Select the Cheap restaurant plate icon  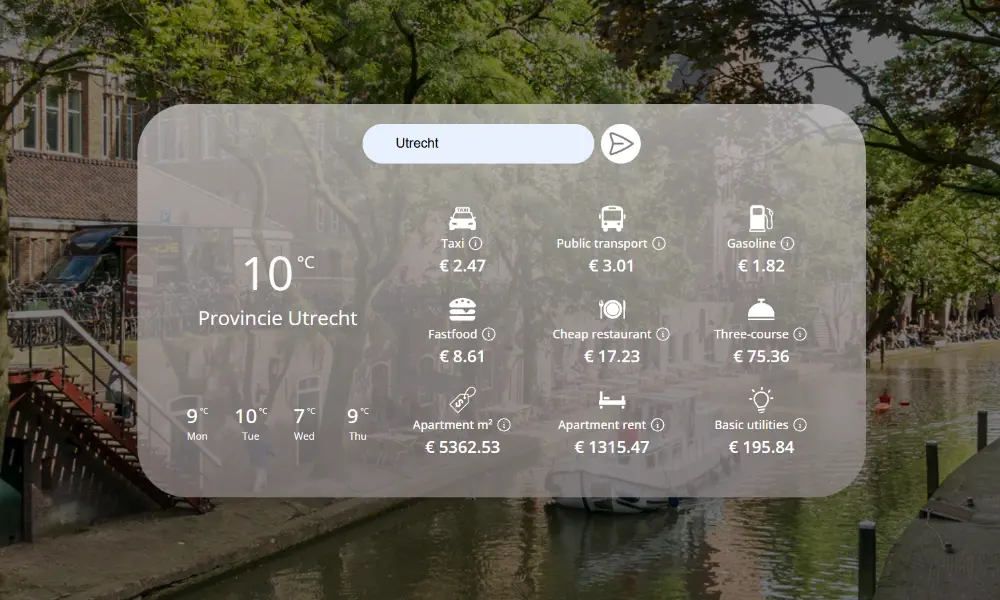coord(611,309)
